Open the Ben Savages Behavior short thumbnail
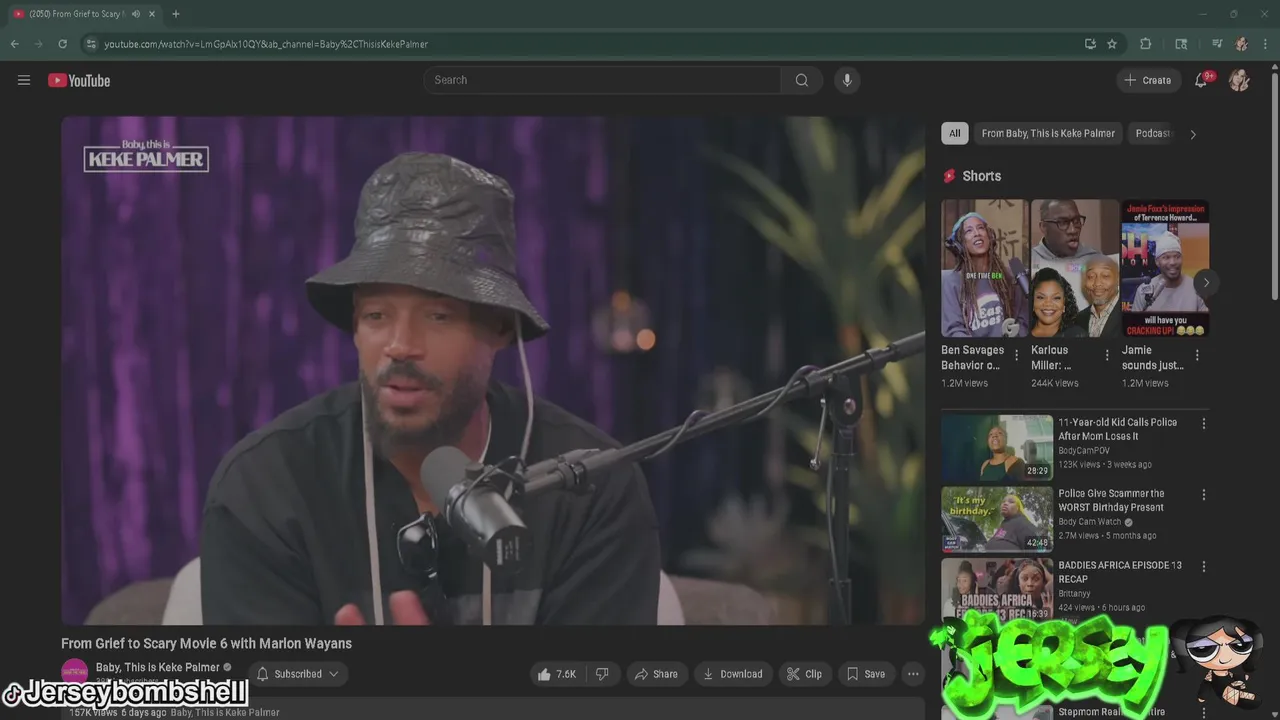This screenshot has width=1280, height=720. [985, 268]
